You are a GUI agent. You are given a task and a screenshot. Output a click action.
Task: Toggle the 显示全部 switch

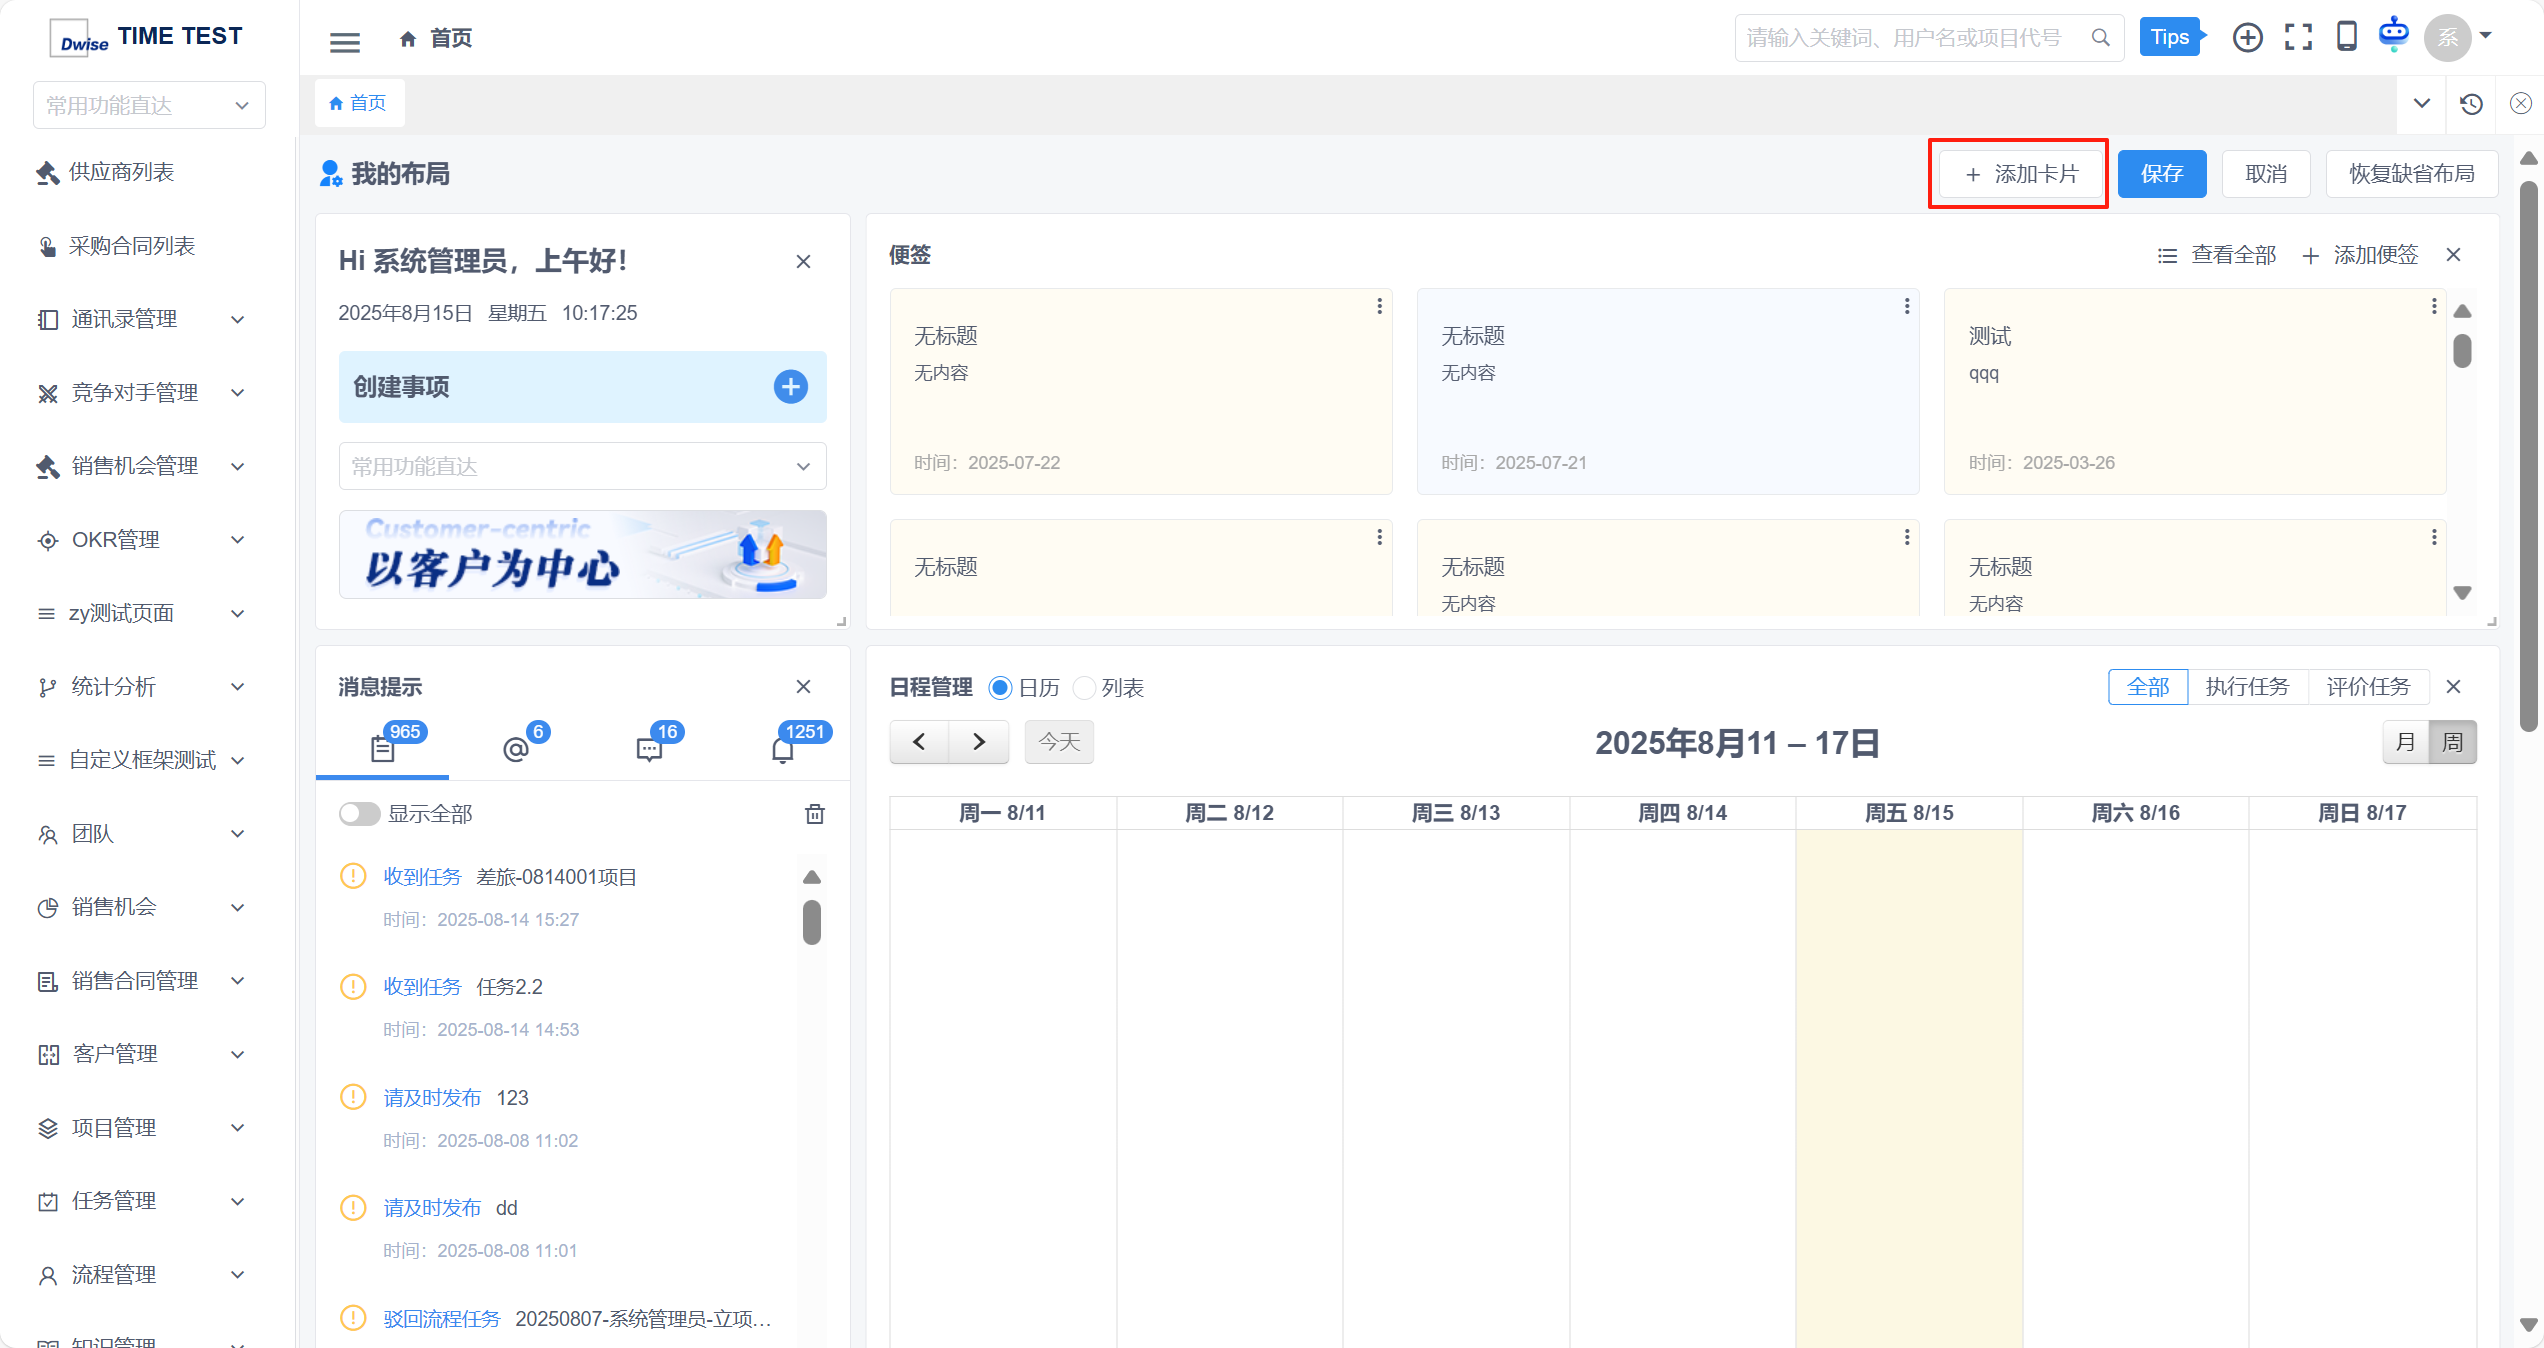[x=359, y=814]
